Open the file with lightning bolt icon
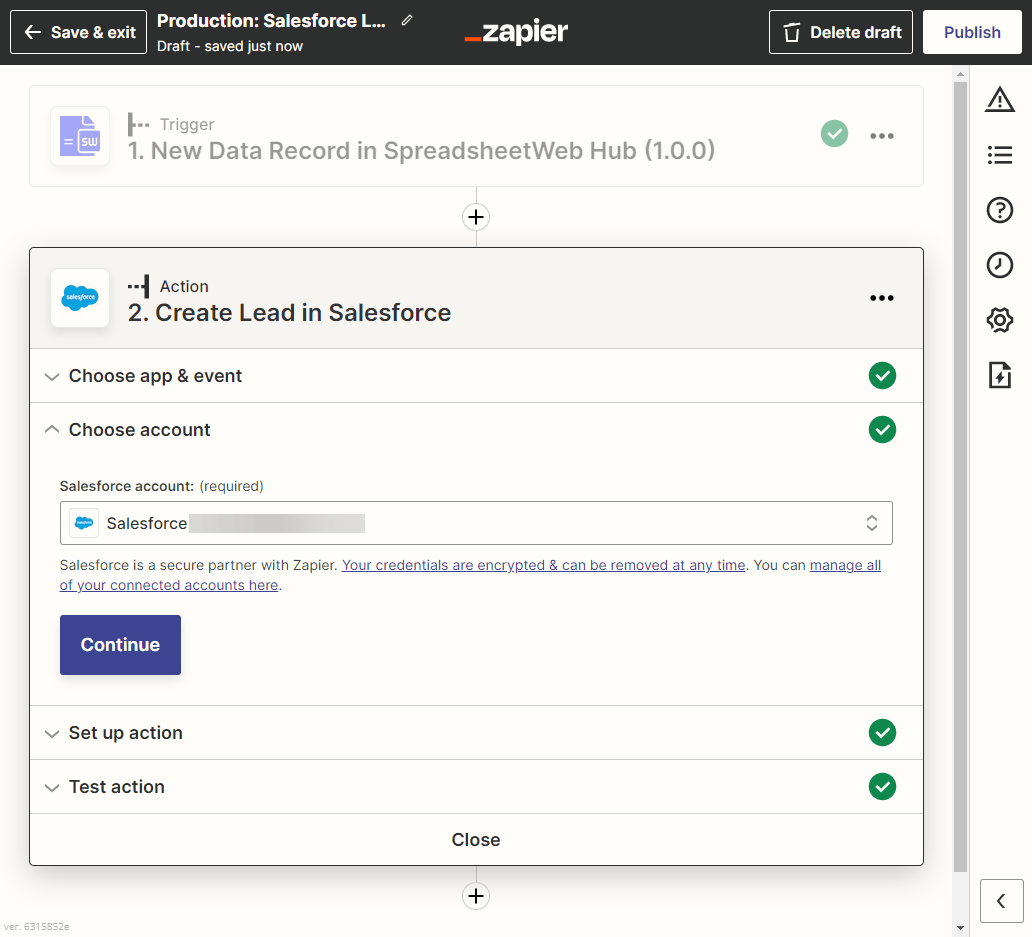 999,375
